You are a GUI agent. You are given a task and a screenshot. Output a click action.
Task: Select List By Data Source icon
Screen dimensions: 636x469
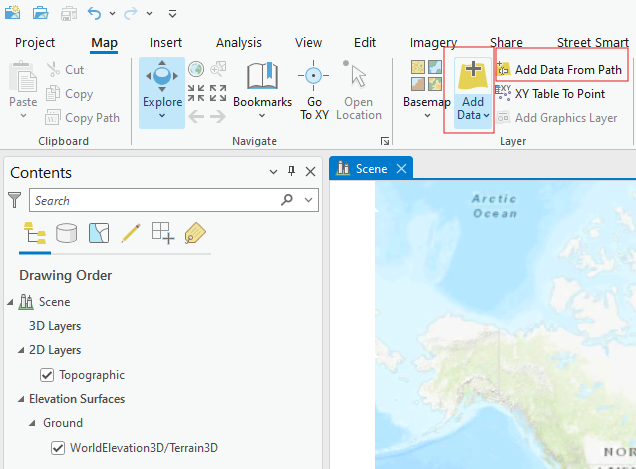pos(67,234)
